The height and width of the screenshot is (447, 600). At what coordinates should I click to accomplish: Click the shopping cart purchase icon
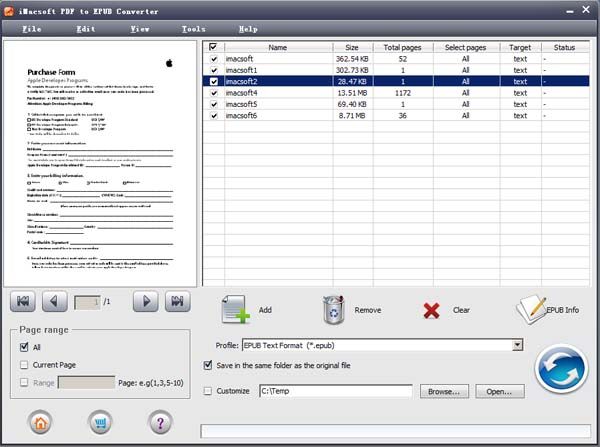[100, 423]
